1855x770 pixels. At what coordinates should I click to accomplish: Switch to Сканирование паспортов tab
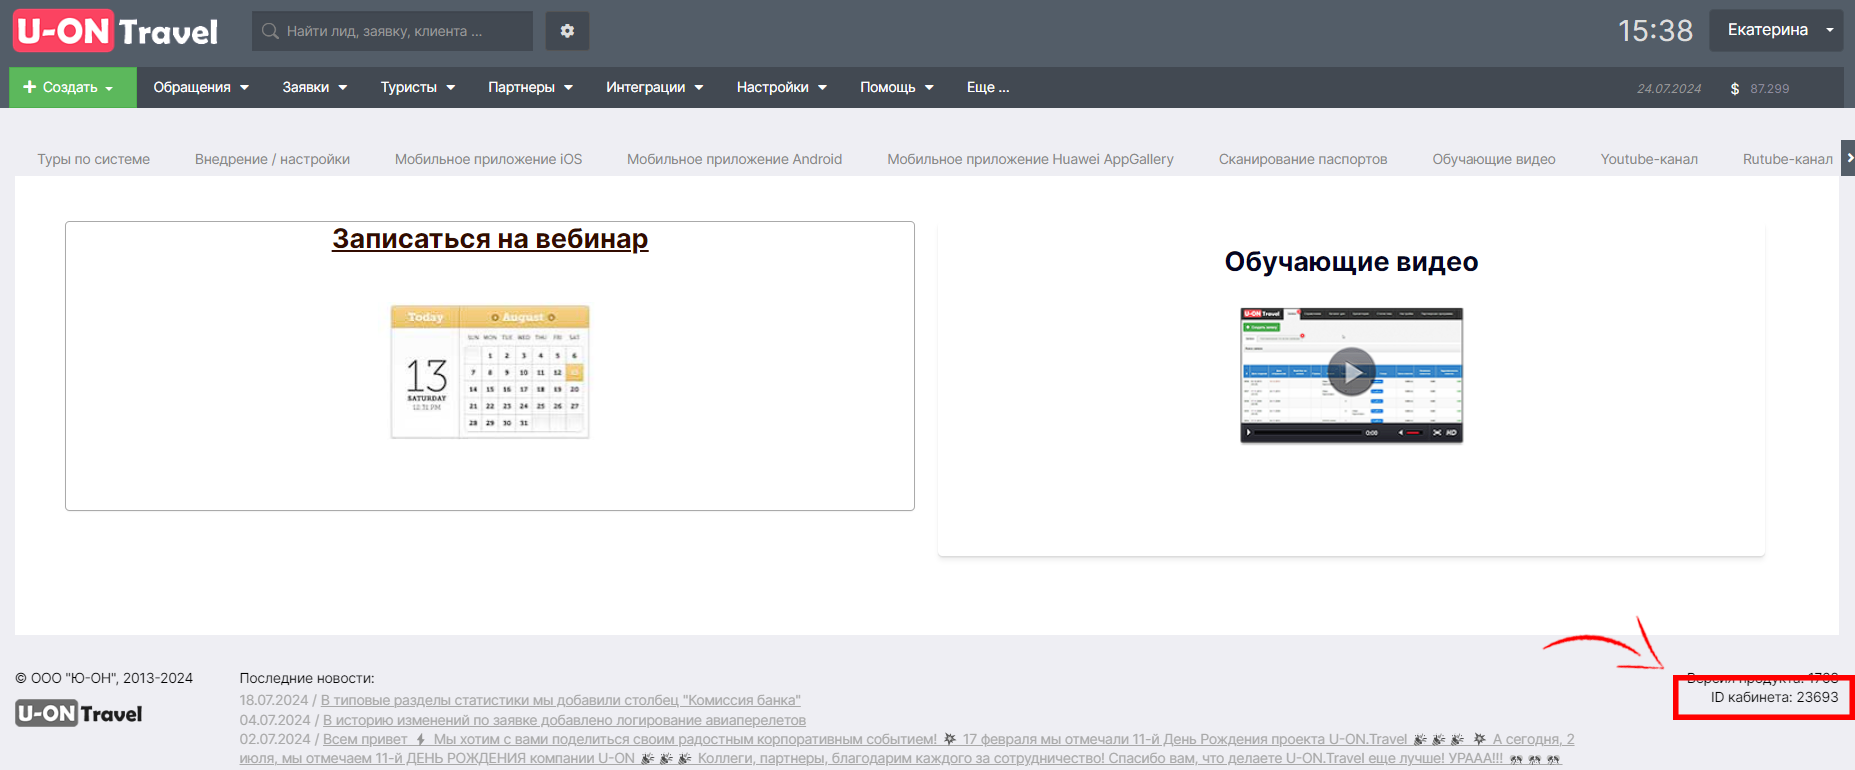pos(1303,159)
